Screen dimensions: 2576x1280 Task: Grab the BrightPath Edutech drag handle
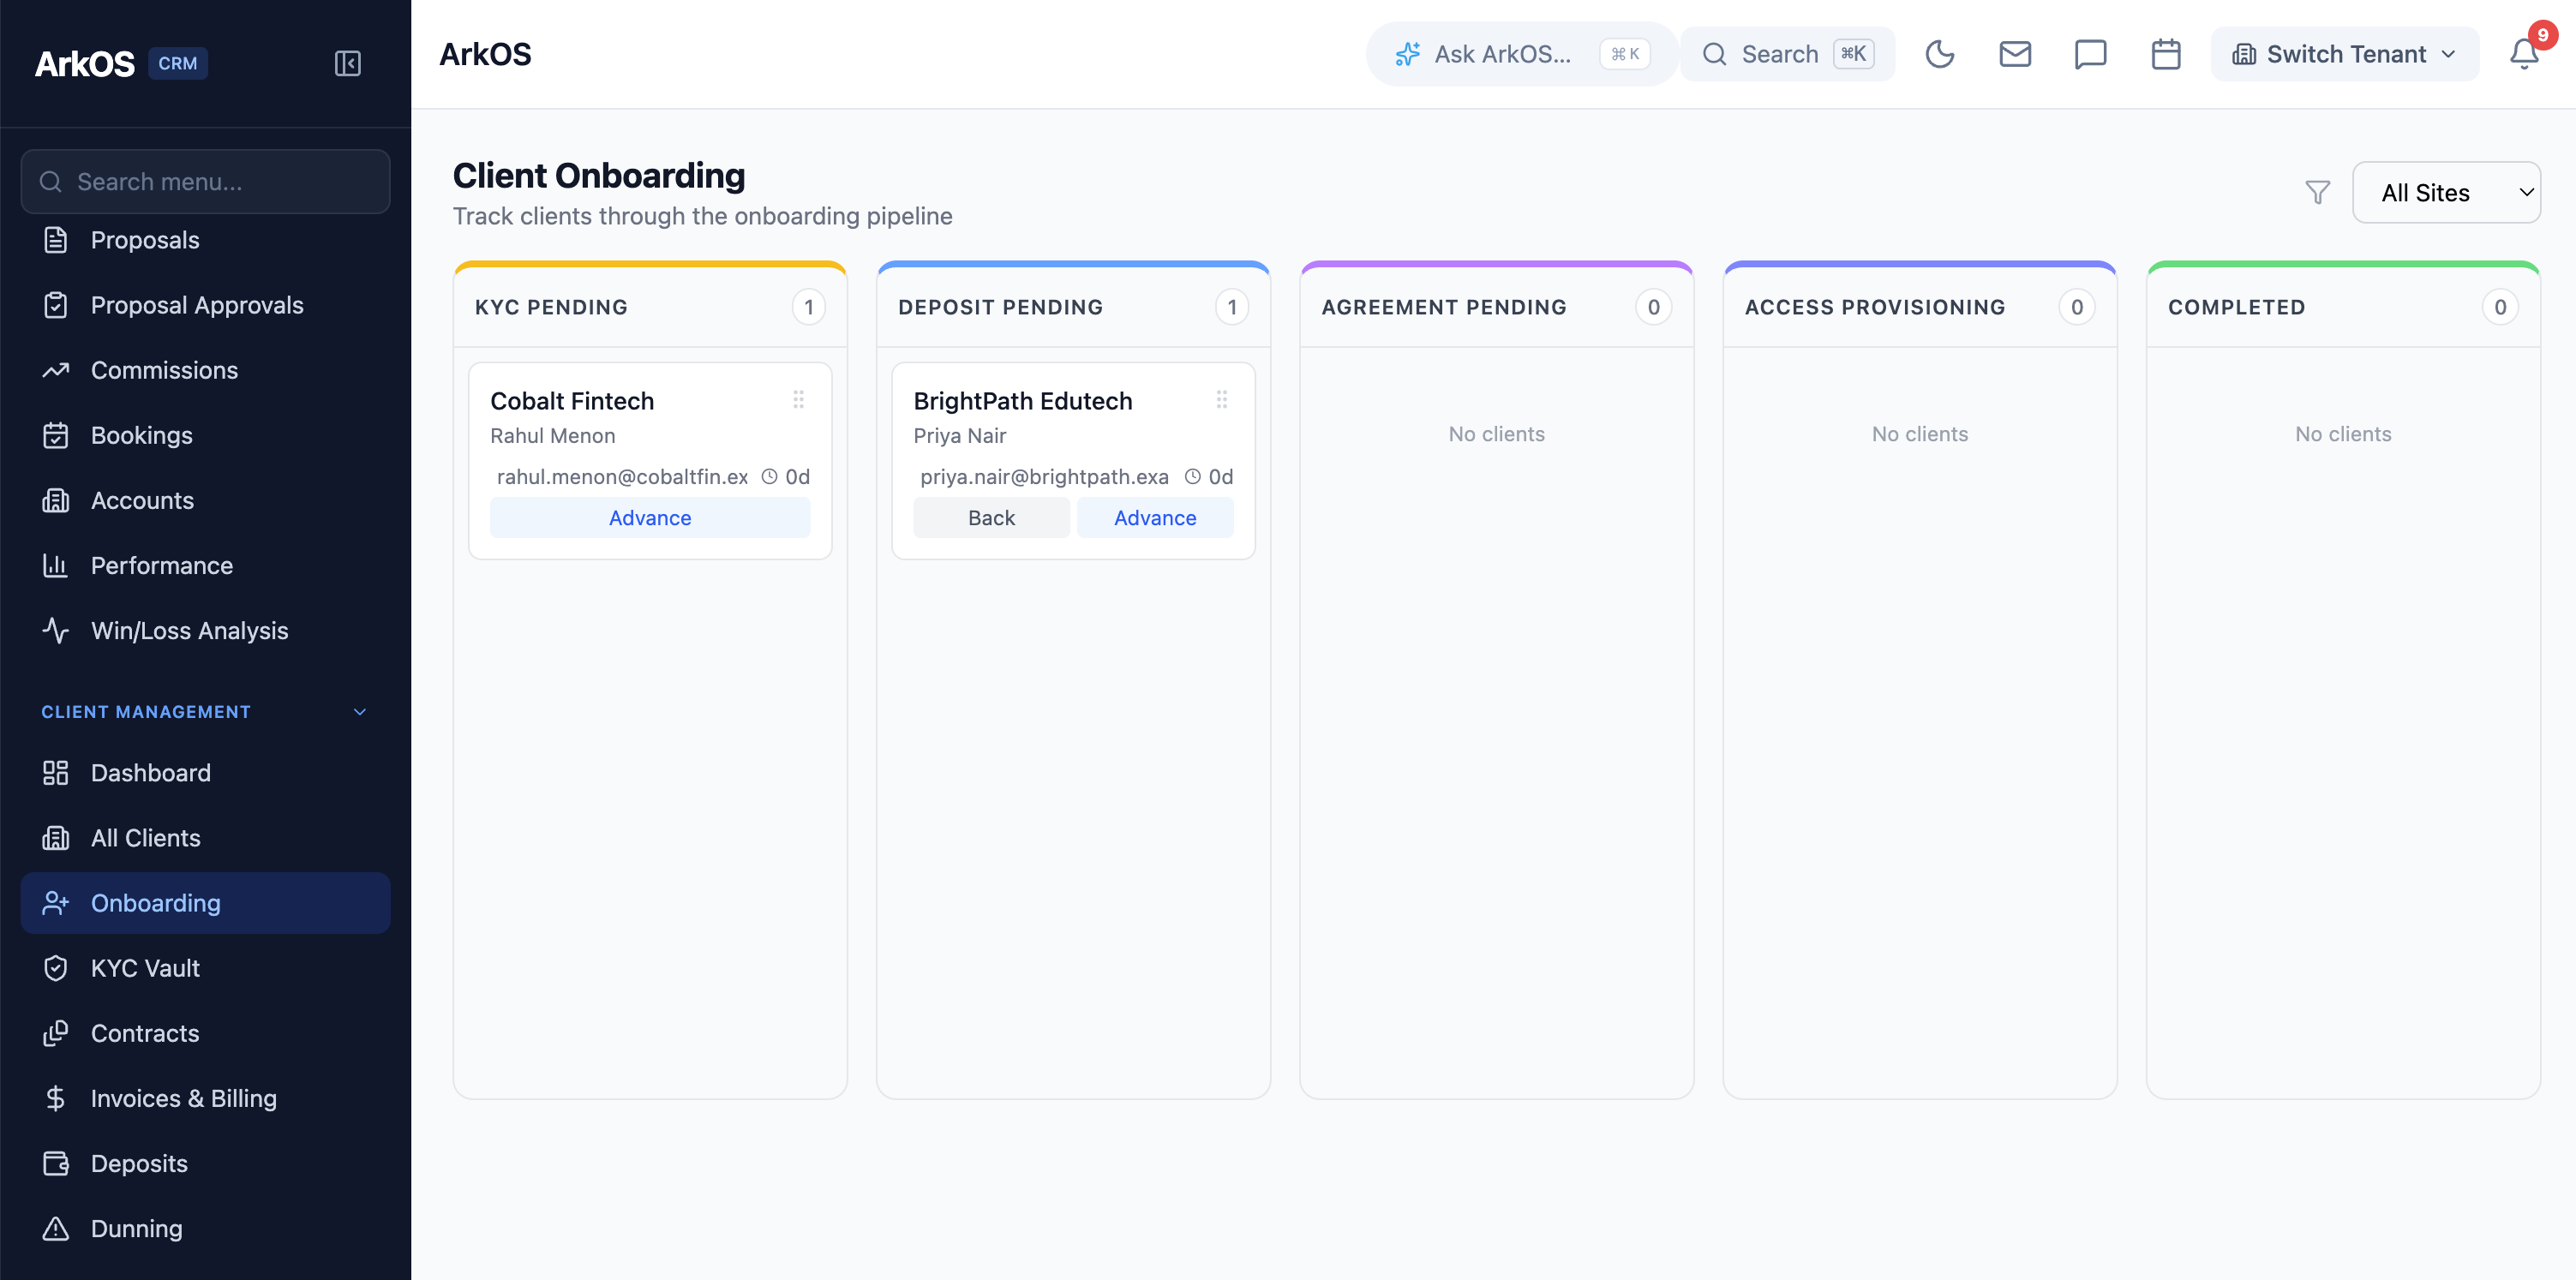pyautogui.click(x=1221, y=400)
